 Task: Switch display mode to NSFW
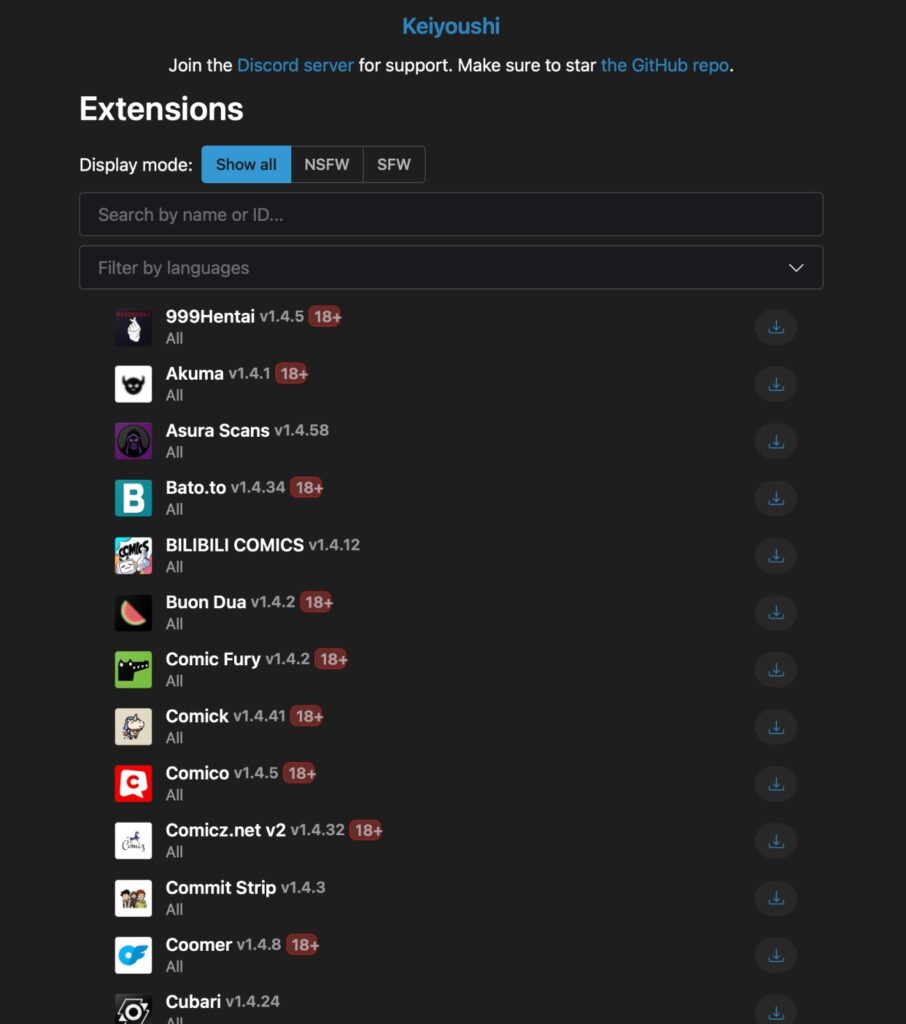pos(327,165)
